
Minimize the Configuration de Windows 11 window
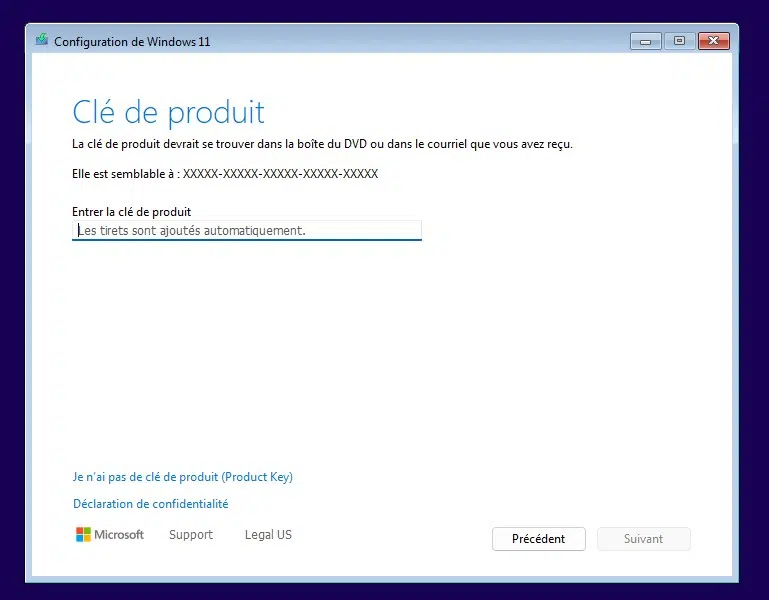[x=645, y=41]
